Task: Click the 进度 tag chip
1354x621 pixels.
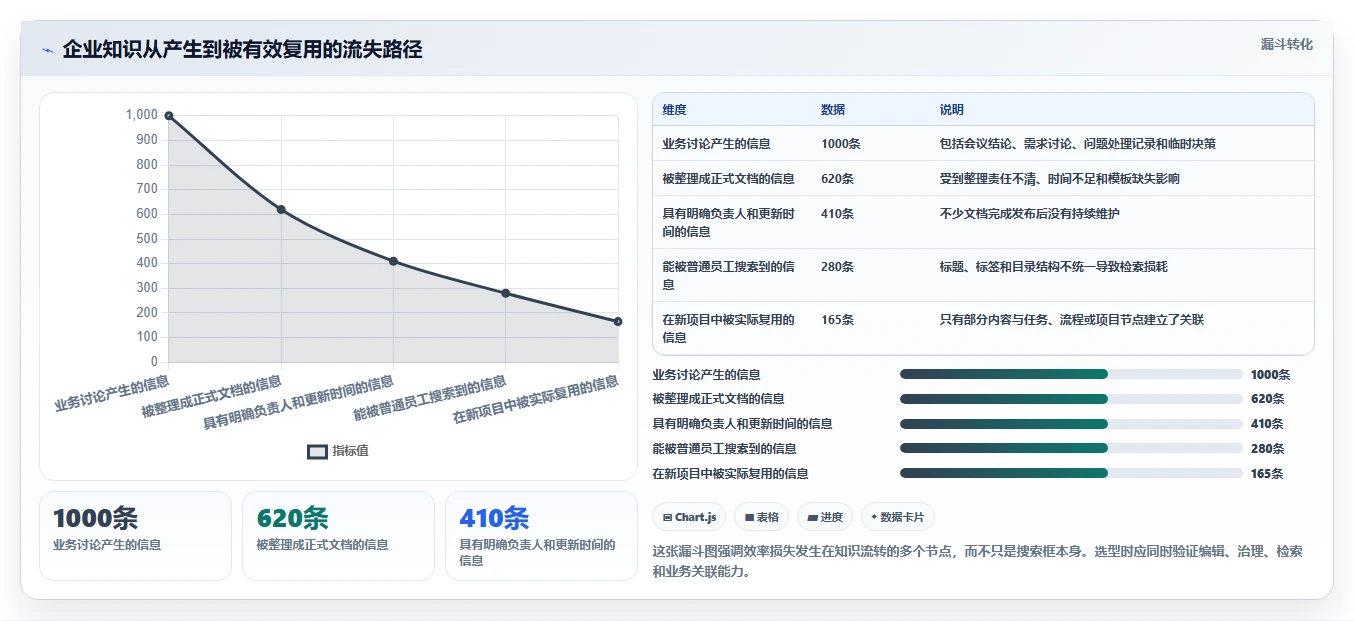Action: point(825,517)
